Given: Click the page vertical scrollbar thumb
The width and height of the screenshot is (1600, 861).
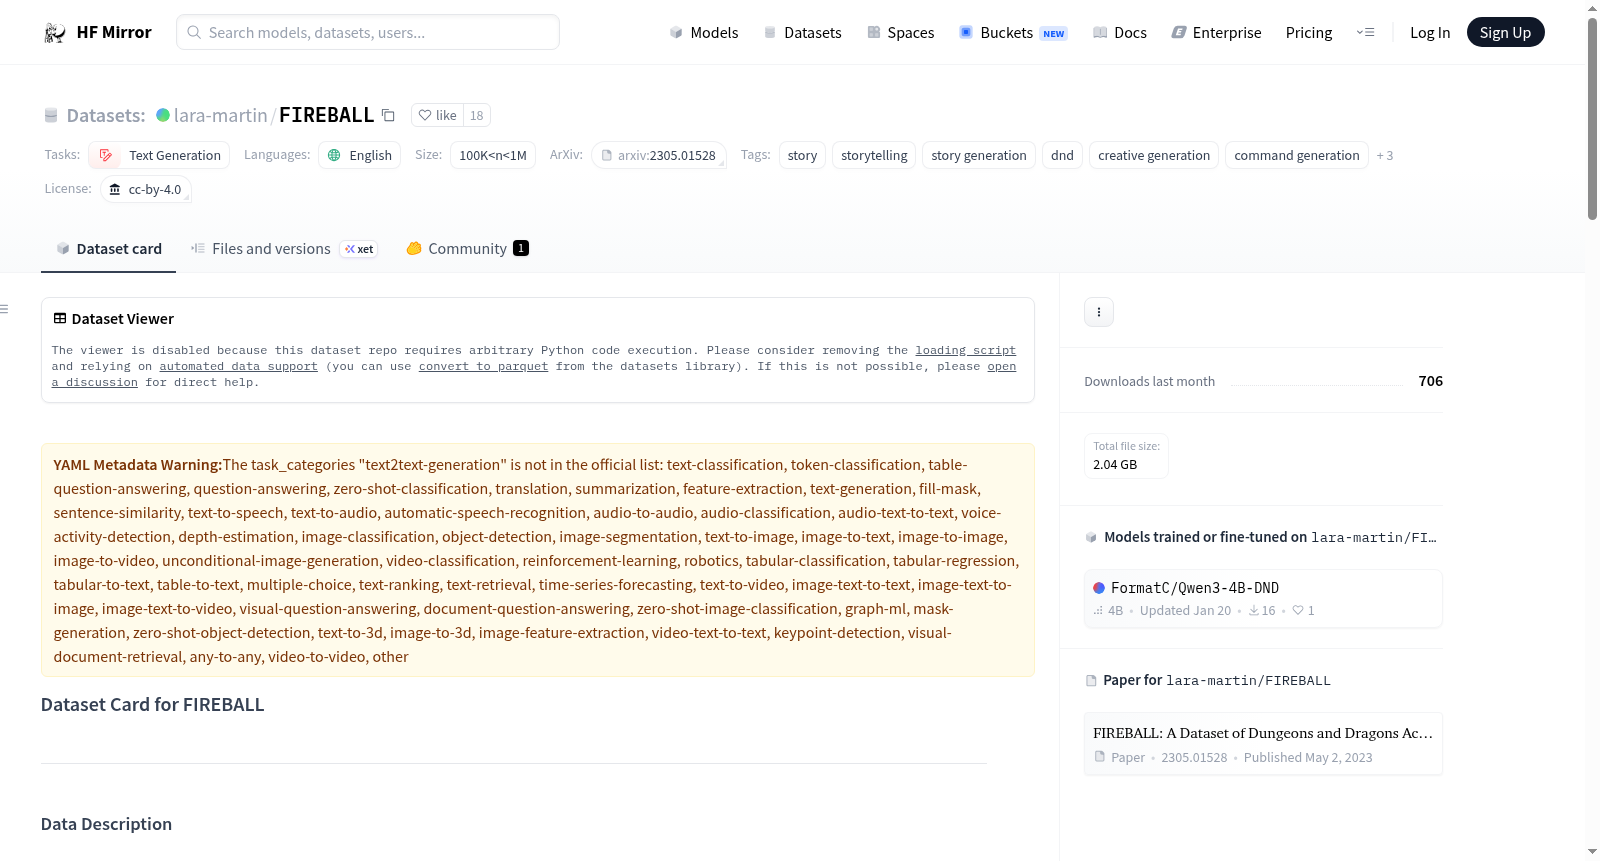Looking at the screenshot, I should coord(1592,118).
